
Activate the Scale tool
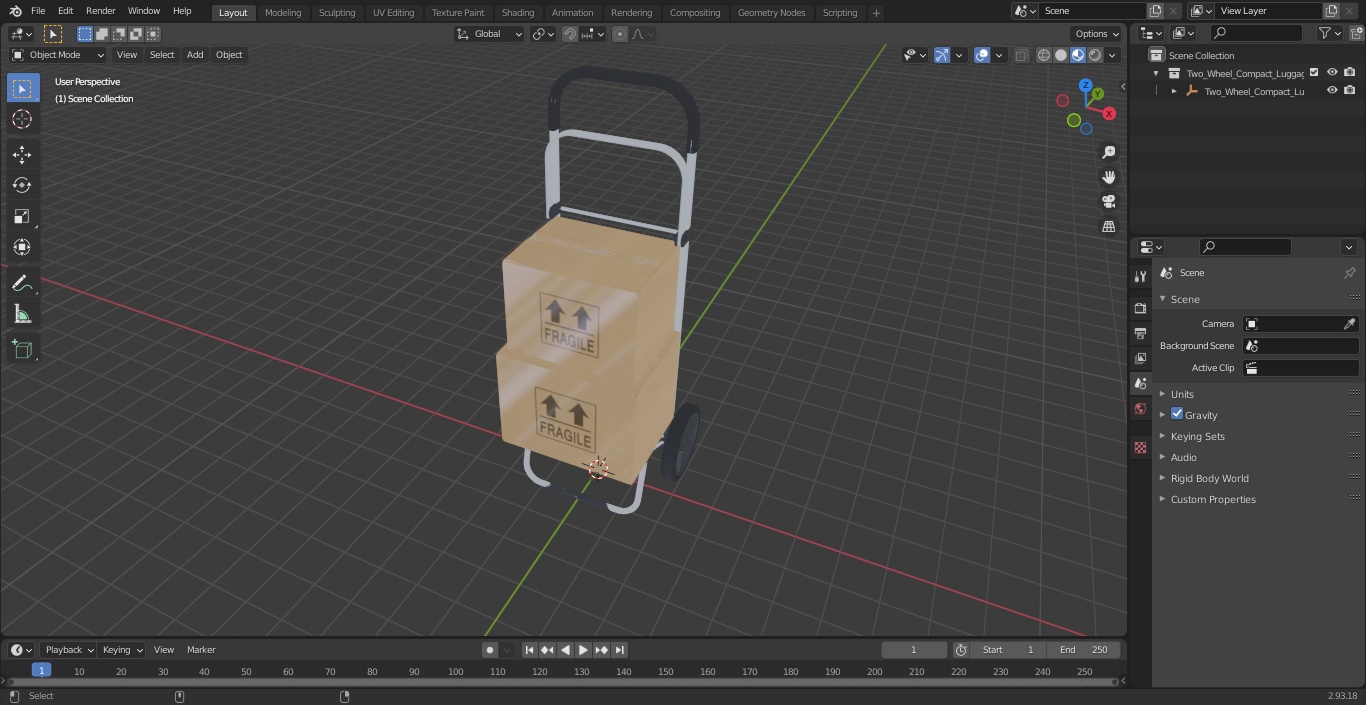click(22, 216)
